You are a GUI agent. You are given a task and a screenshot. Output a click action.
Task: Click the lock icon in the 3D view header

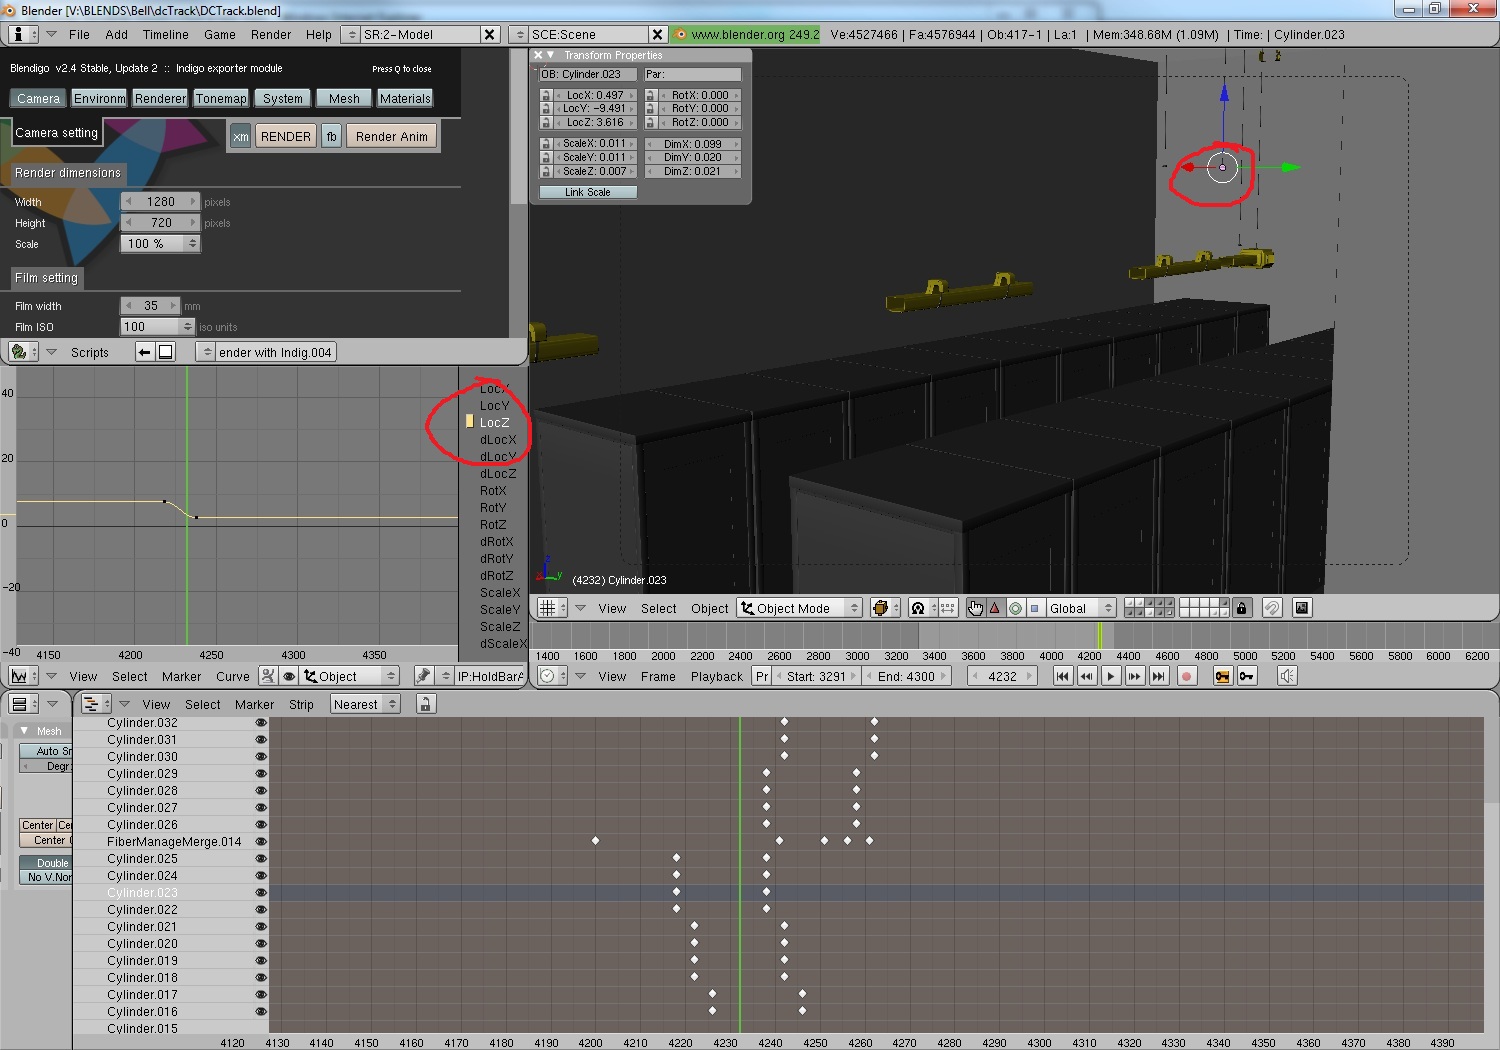click(1242, 608)
